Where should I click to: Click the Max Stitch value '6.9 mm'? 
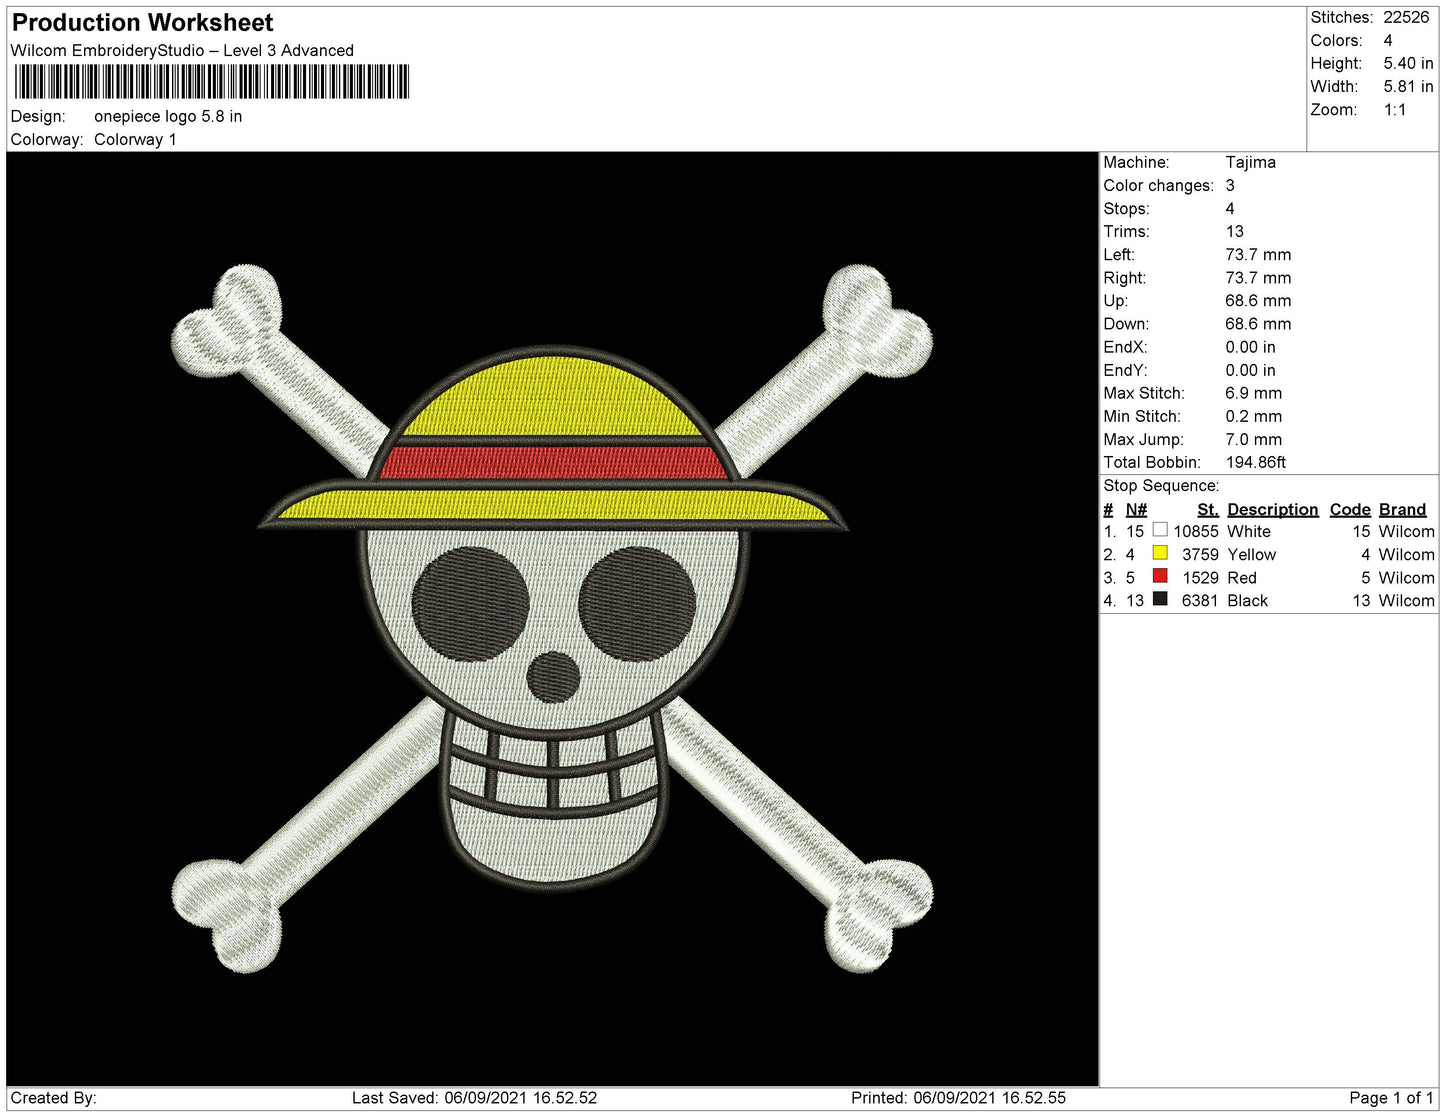(1253, 393)
